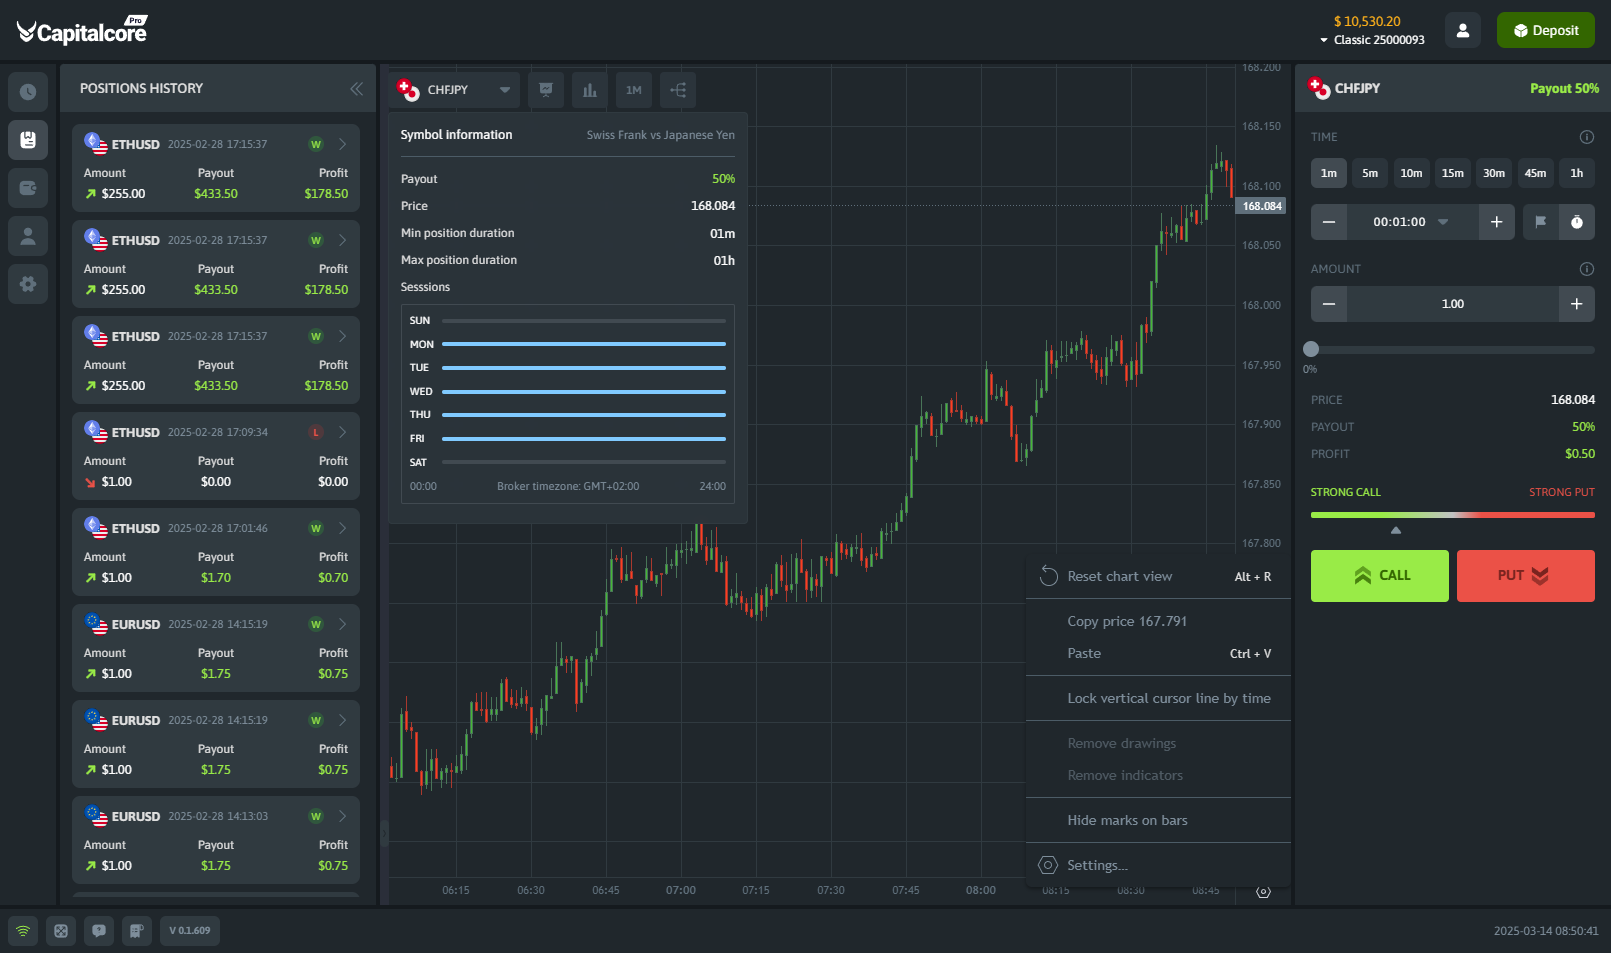Open the Classic 25000093 account dropdown
Screen dimensions: 1611x953
[x=1372, y=40]
